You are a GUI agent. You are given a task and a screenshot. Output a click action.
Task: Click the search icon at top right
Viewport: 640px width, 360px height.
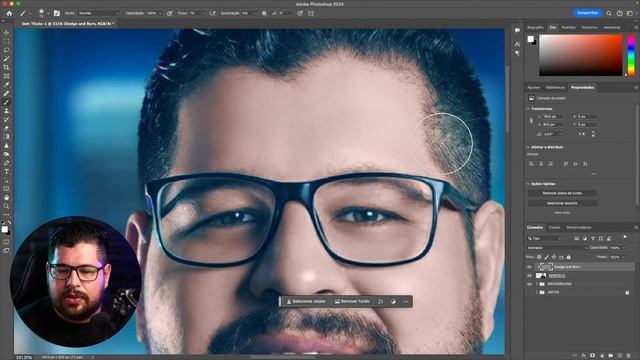tap(609, 13)
